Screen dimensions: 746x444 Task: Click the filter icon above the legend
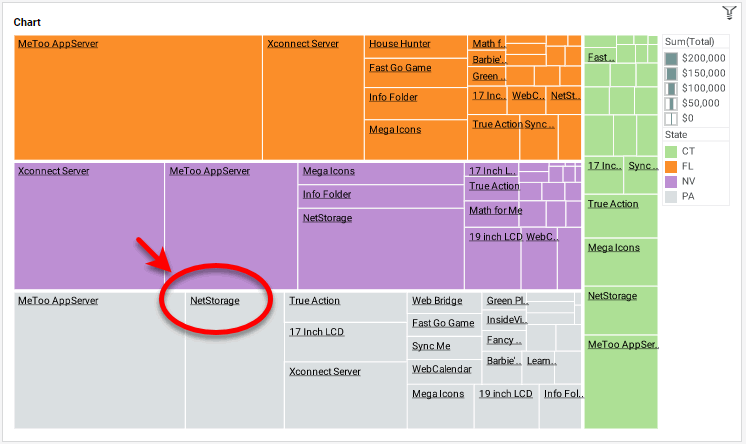[x=729, y=12]
